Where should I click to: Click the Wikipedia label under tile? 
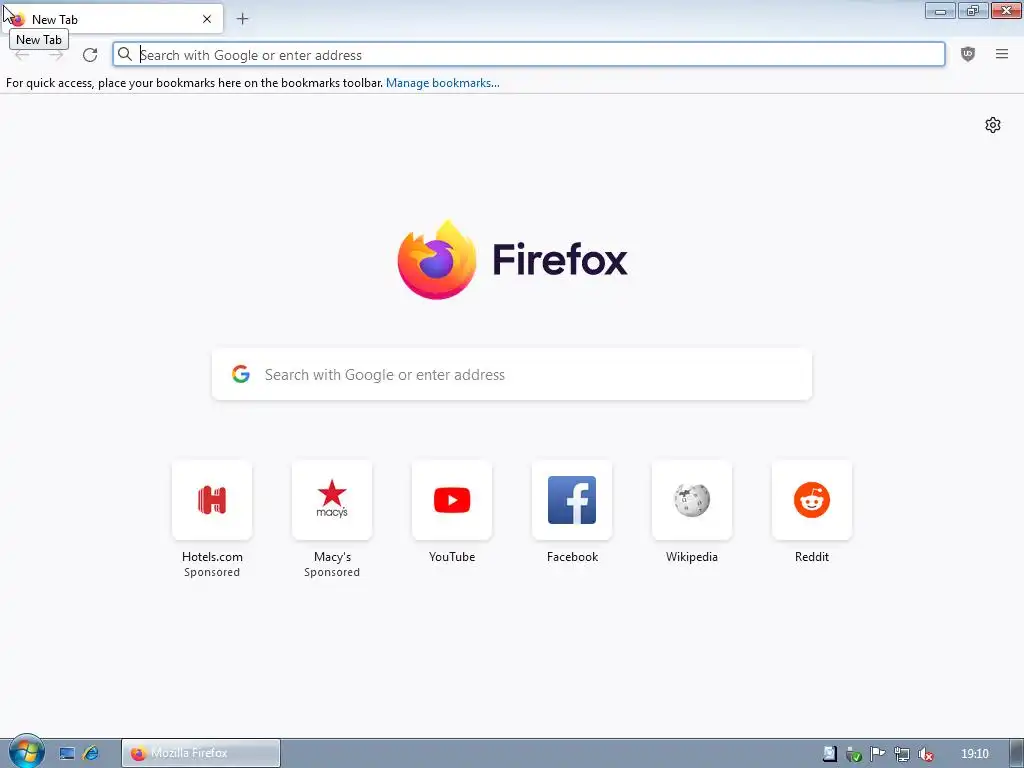[692, 557]
